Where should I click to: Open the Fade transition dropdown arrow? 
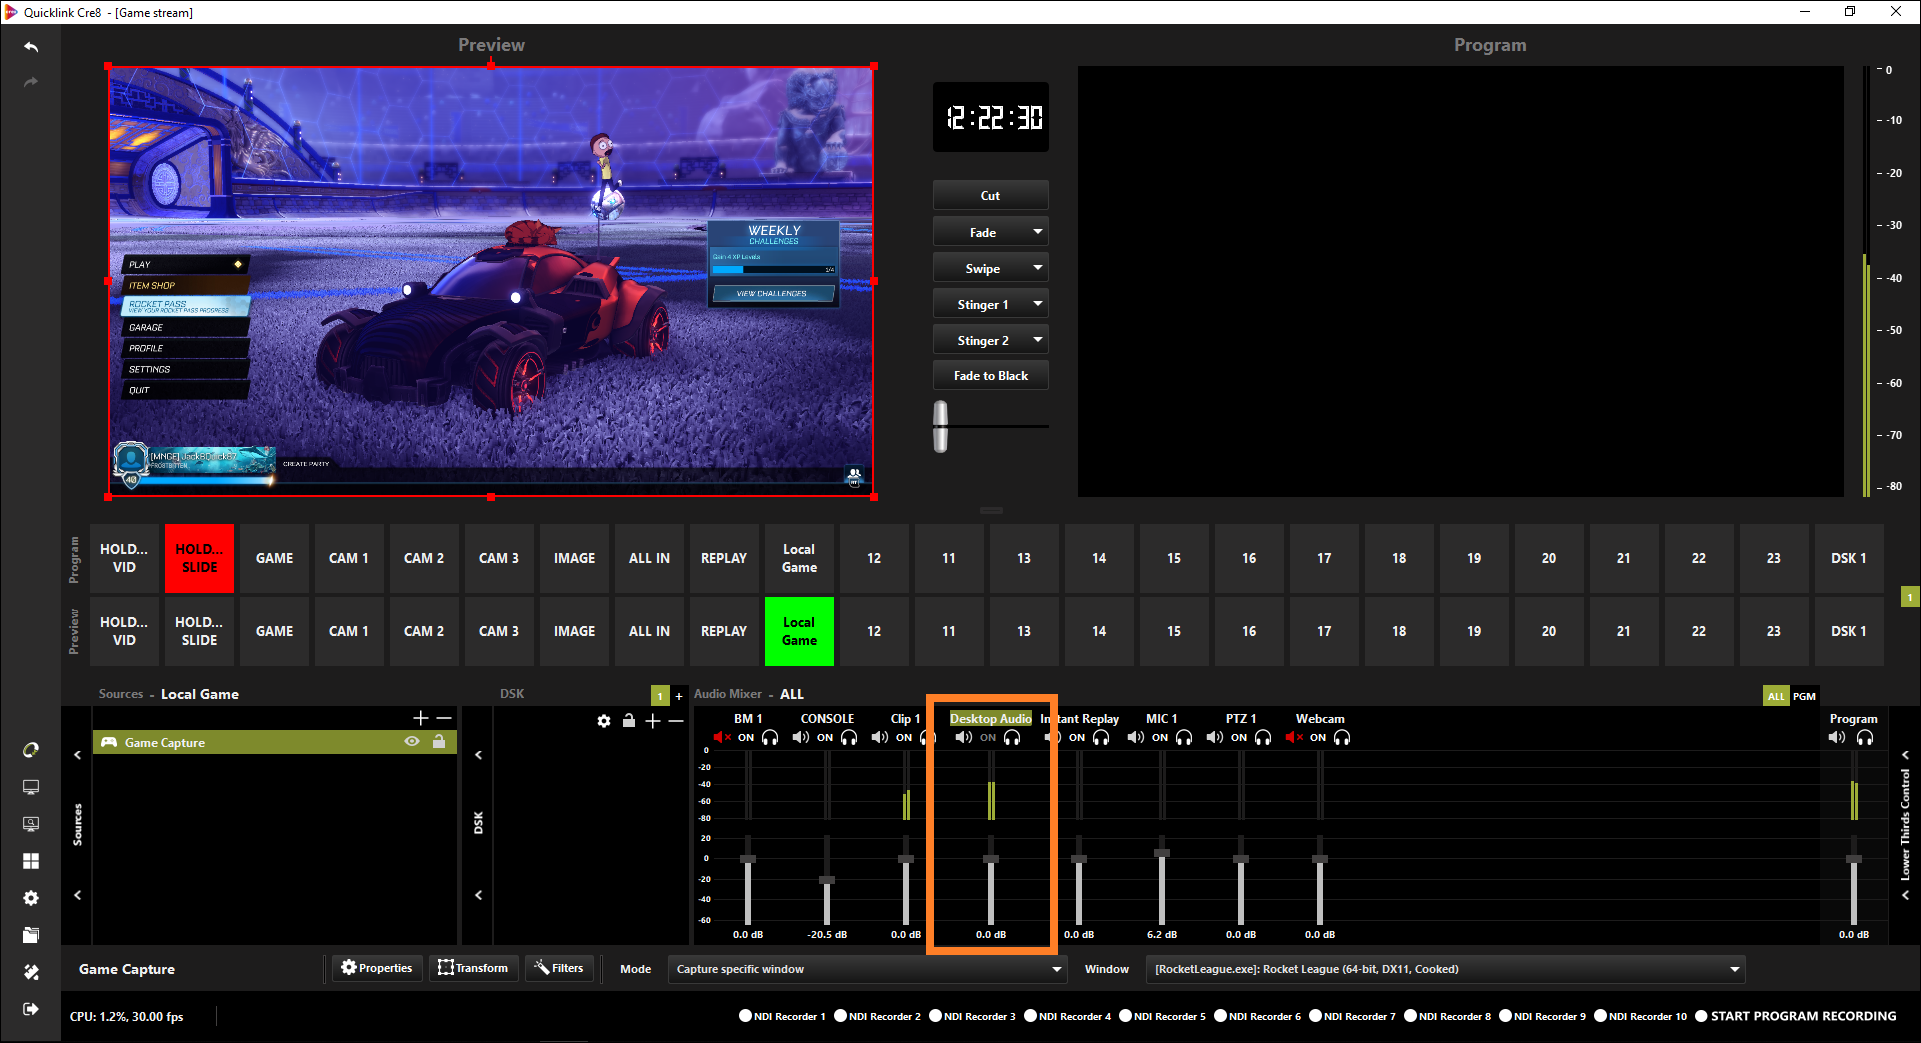click(x=1038, y=232)
